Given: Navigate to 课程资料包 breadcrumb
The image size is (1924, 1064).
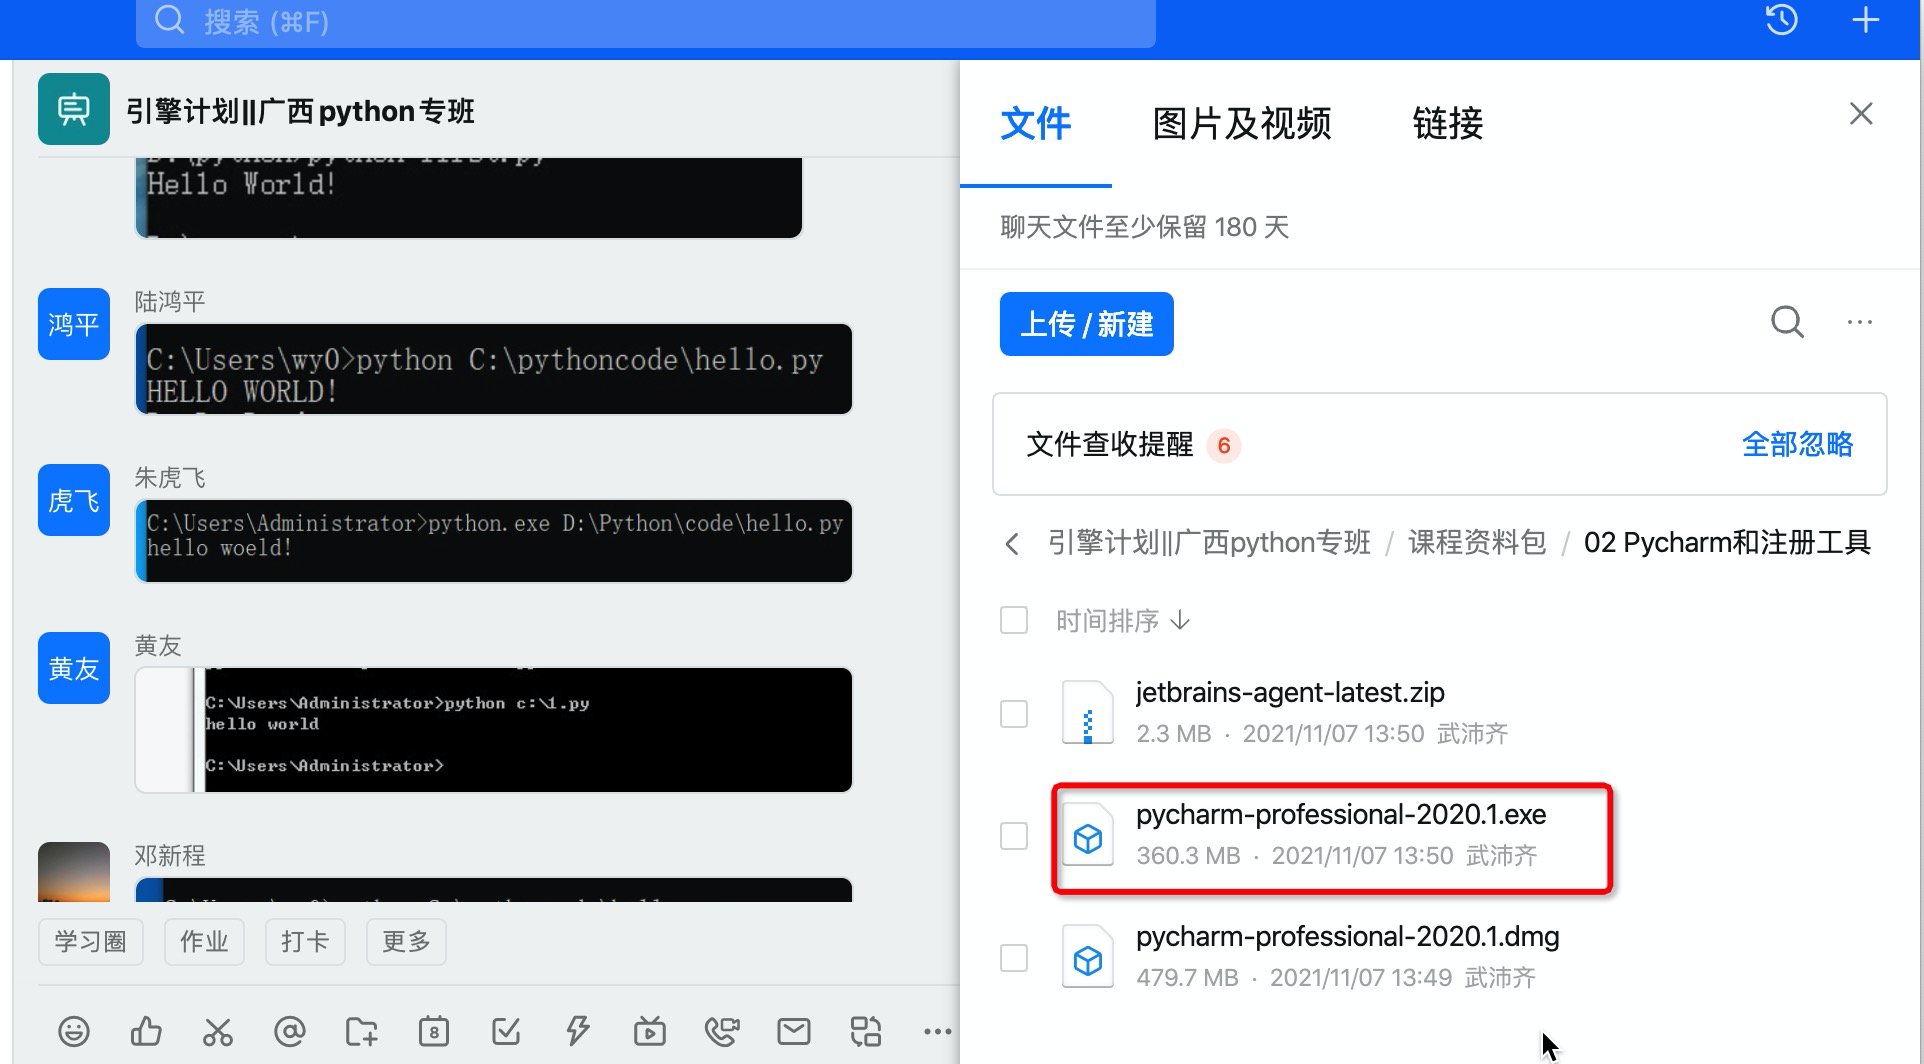Looking at the screenshot, I should (x=1477, y=542).
